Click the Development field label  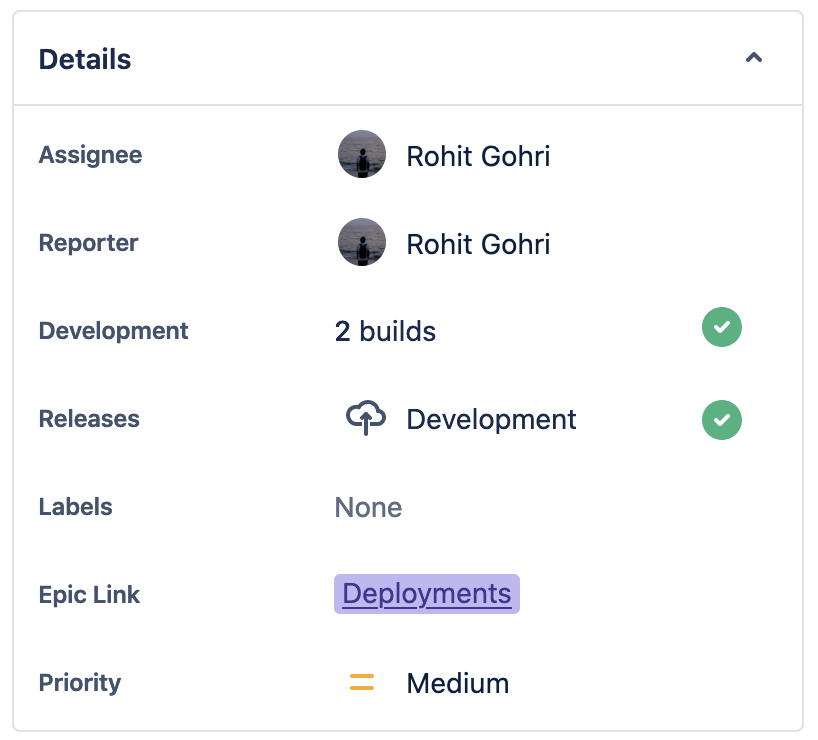pyautogui.click(x=114, y=331)
